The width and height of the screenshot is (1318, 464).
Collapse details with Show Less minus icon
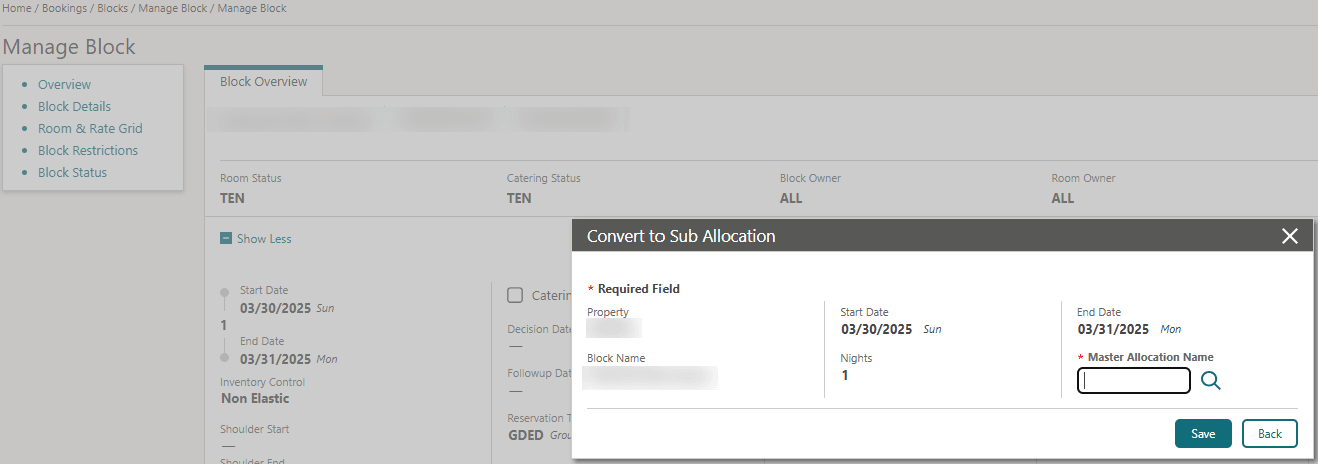pos(226,239)
